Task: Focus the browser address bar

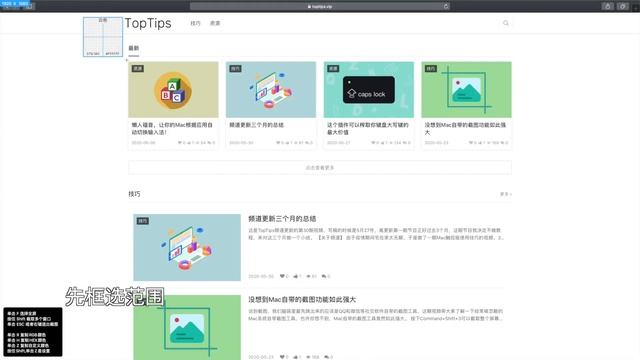Action: click(320, 7)
